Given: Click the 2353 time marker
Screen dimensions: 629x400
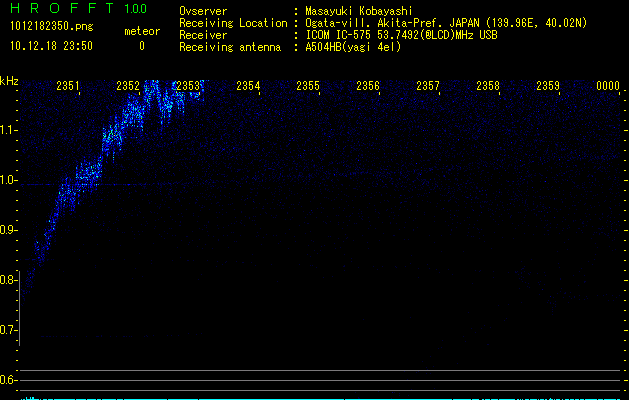Looking at the screenshot, I should 188,86.
